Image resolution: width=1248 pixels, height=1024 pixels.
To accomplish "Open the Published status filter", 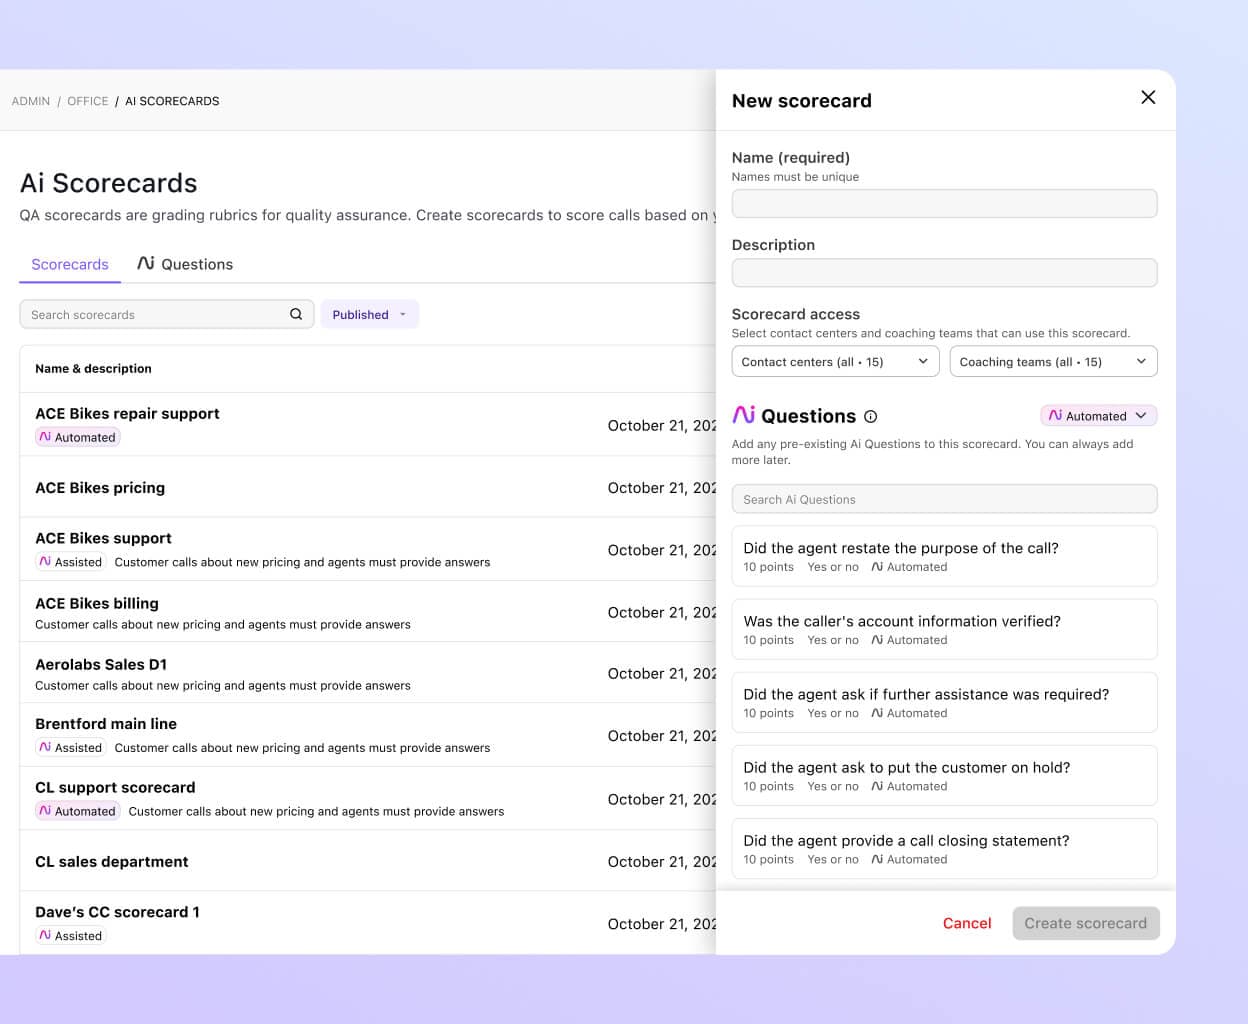I will 370,313.
